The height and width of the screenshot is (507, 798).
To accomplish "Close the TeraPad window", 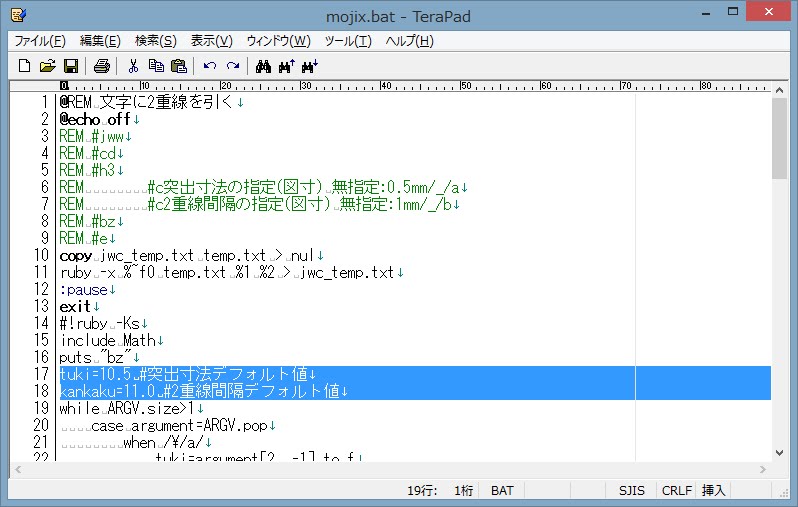I will click(768, 11).
